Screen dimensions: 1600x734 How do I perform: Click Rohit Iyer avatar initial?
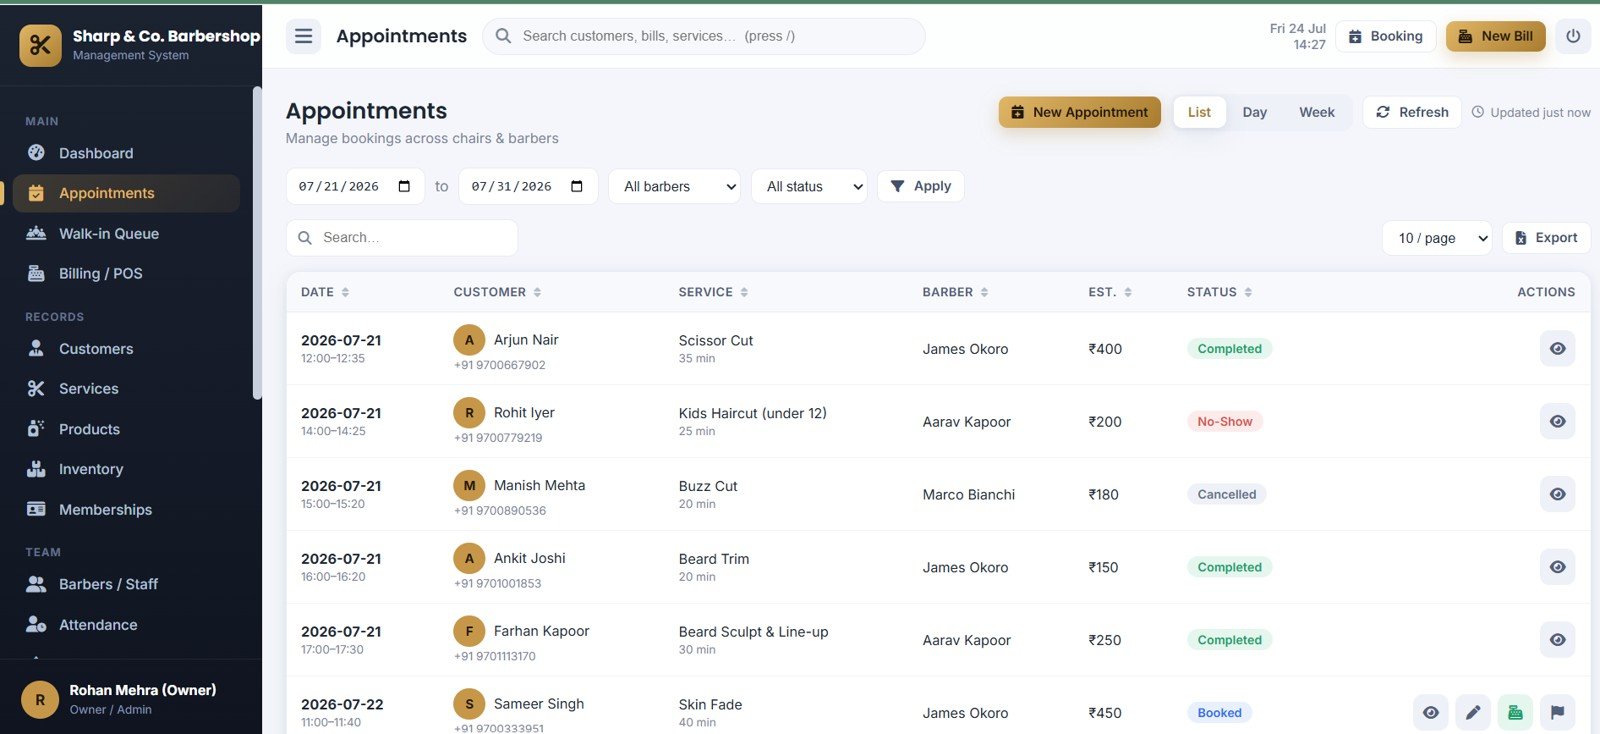click(469, 413)
